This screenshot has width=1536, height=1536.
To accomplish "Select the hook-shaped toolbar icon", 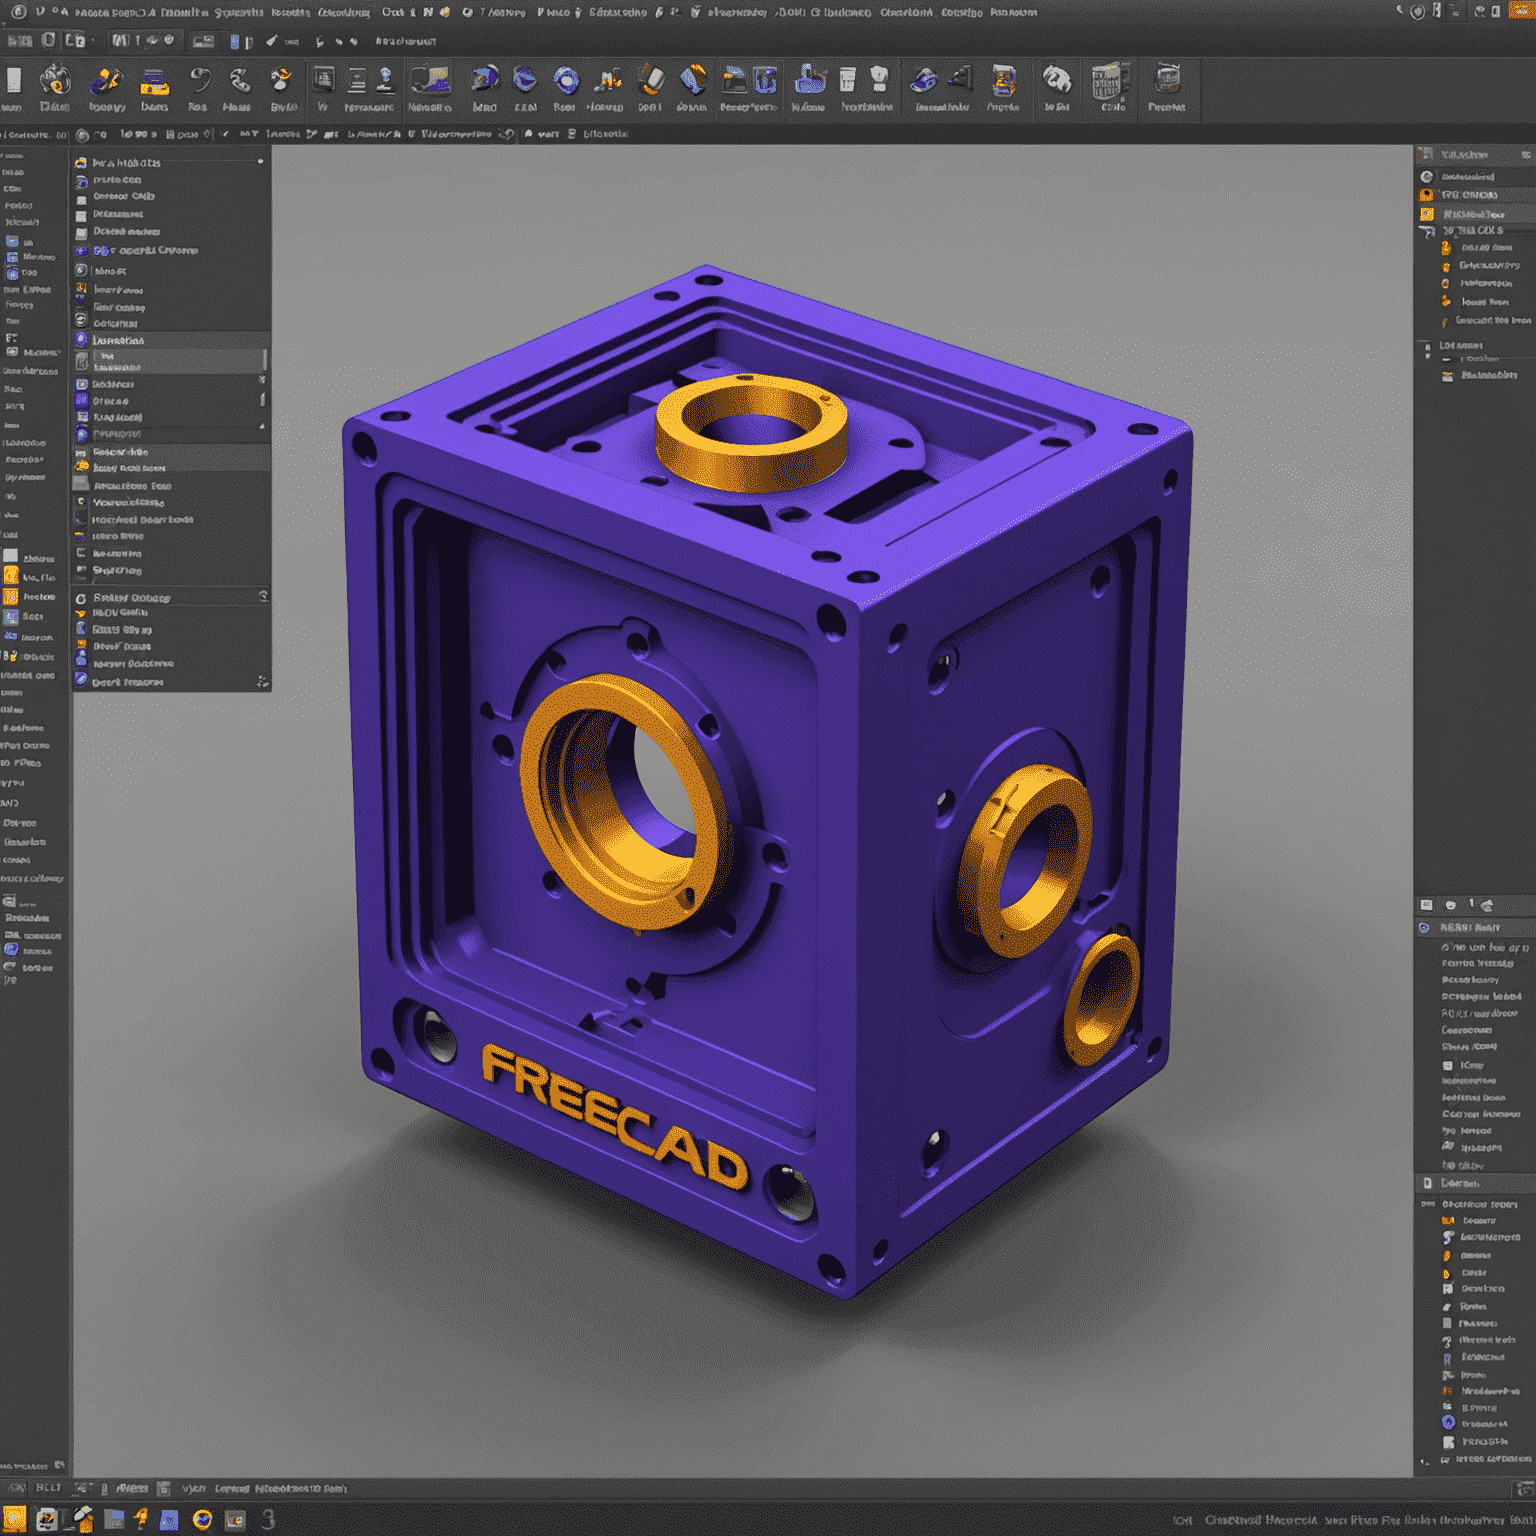I will (199, 80).
